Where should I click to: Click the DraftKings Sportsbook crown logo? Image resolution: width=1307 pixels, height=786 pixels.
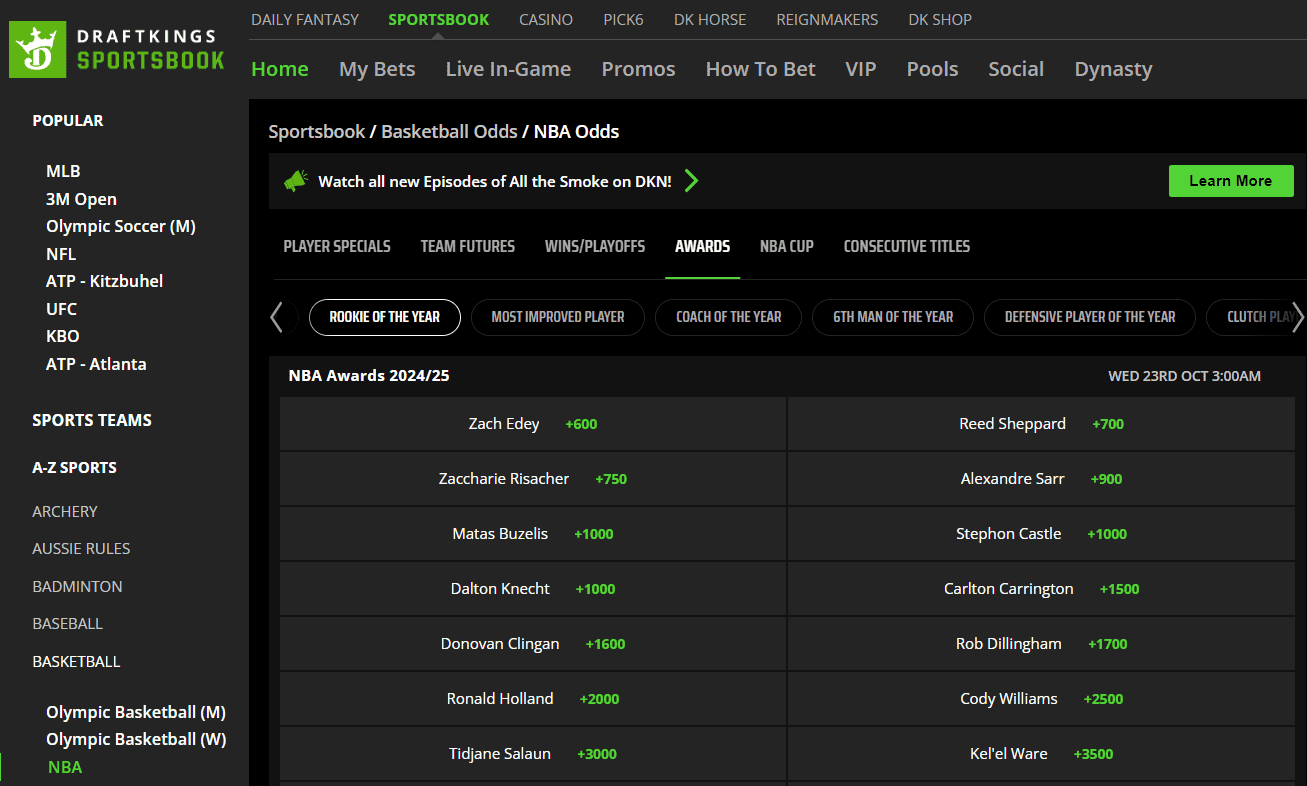tap(38, 49)
